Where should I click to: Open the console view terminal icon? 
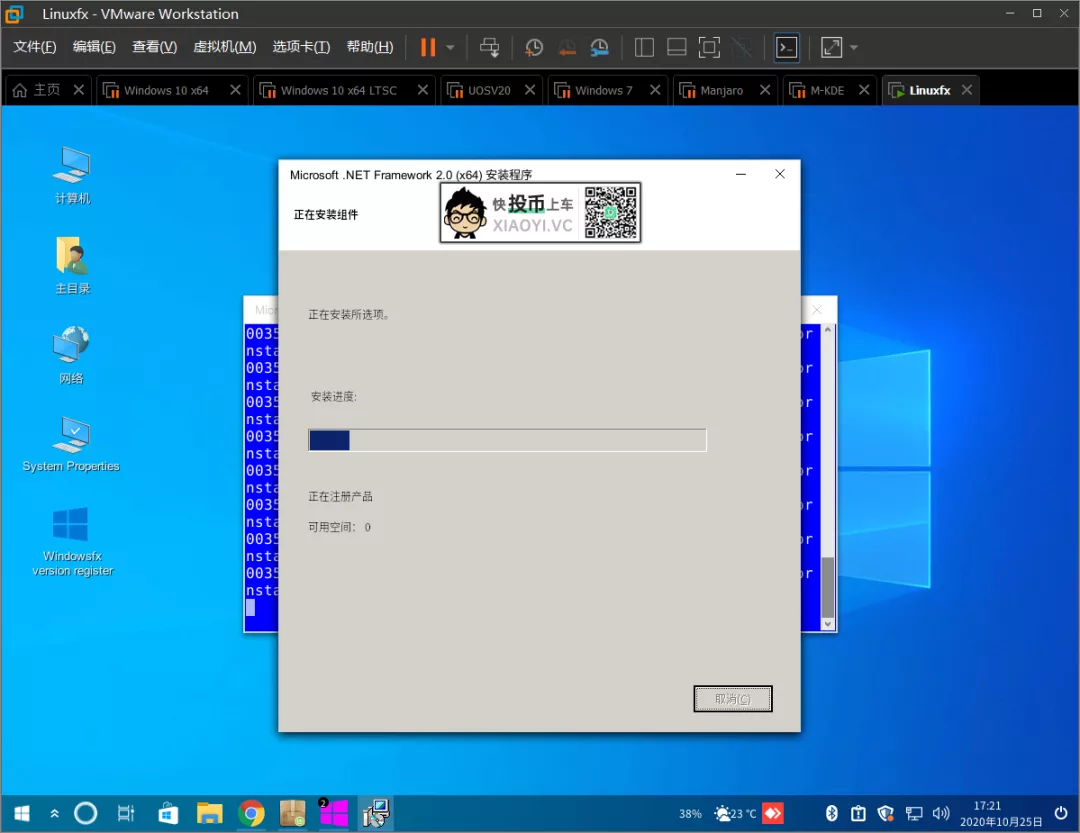tap(787, 47)
